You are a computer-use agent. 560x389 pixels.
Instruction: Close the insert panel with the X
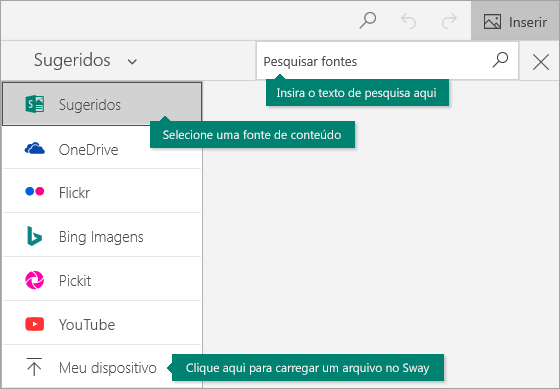coord(540,62)
